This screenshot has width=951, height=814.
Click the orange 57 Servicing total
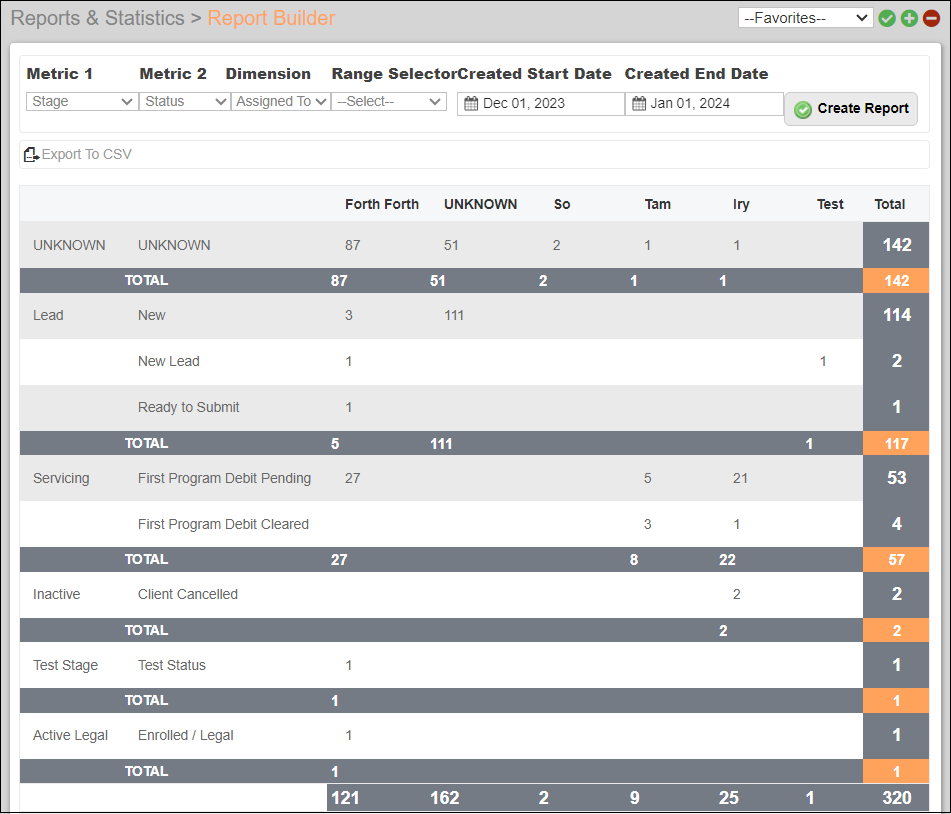[x=896, y=560]
